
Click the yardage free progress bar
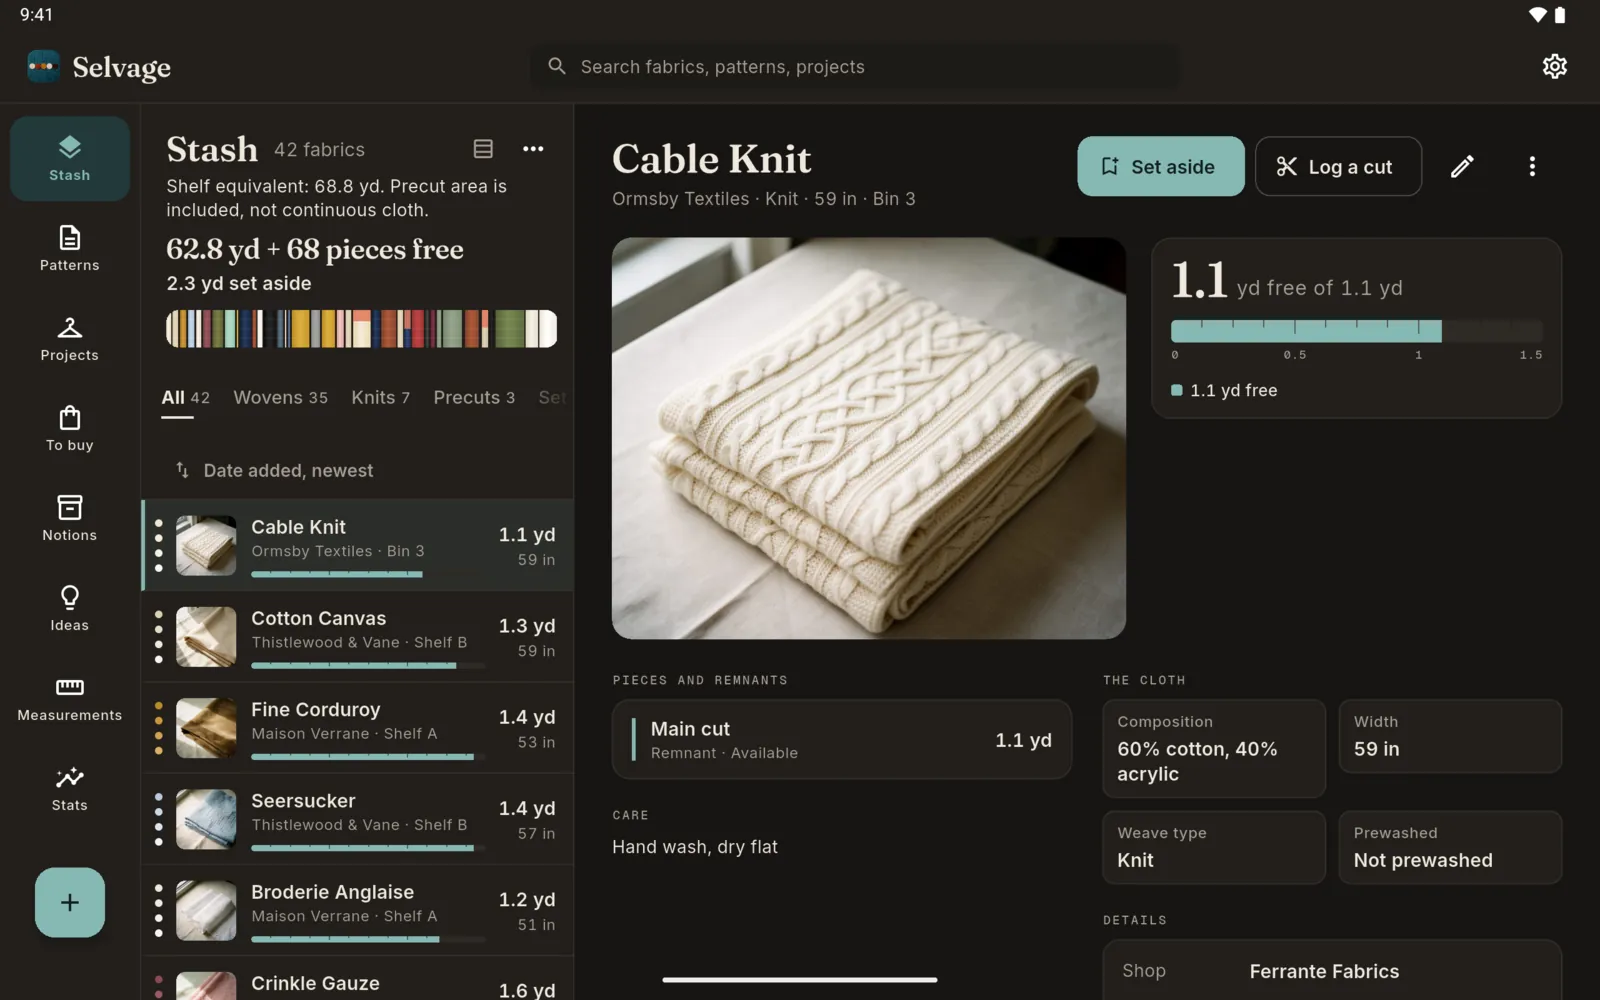click(1356, 331)
